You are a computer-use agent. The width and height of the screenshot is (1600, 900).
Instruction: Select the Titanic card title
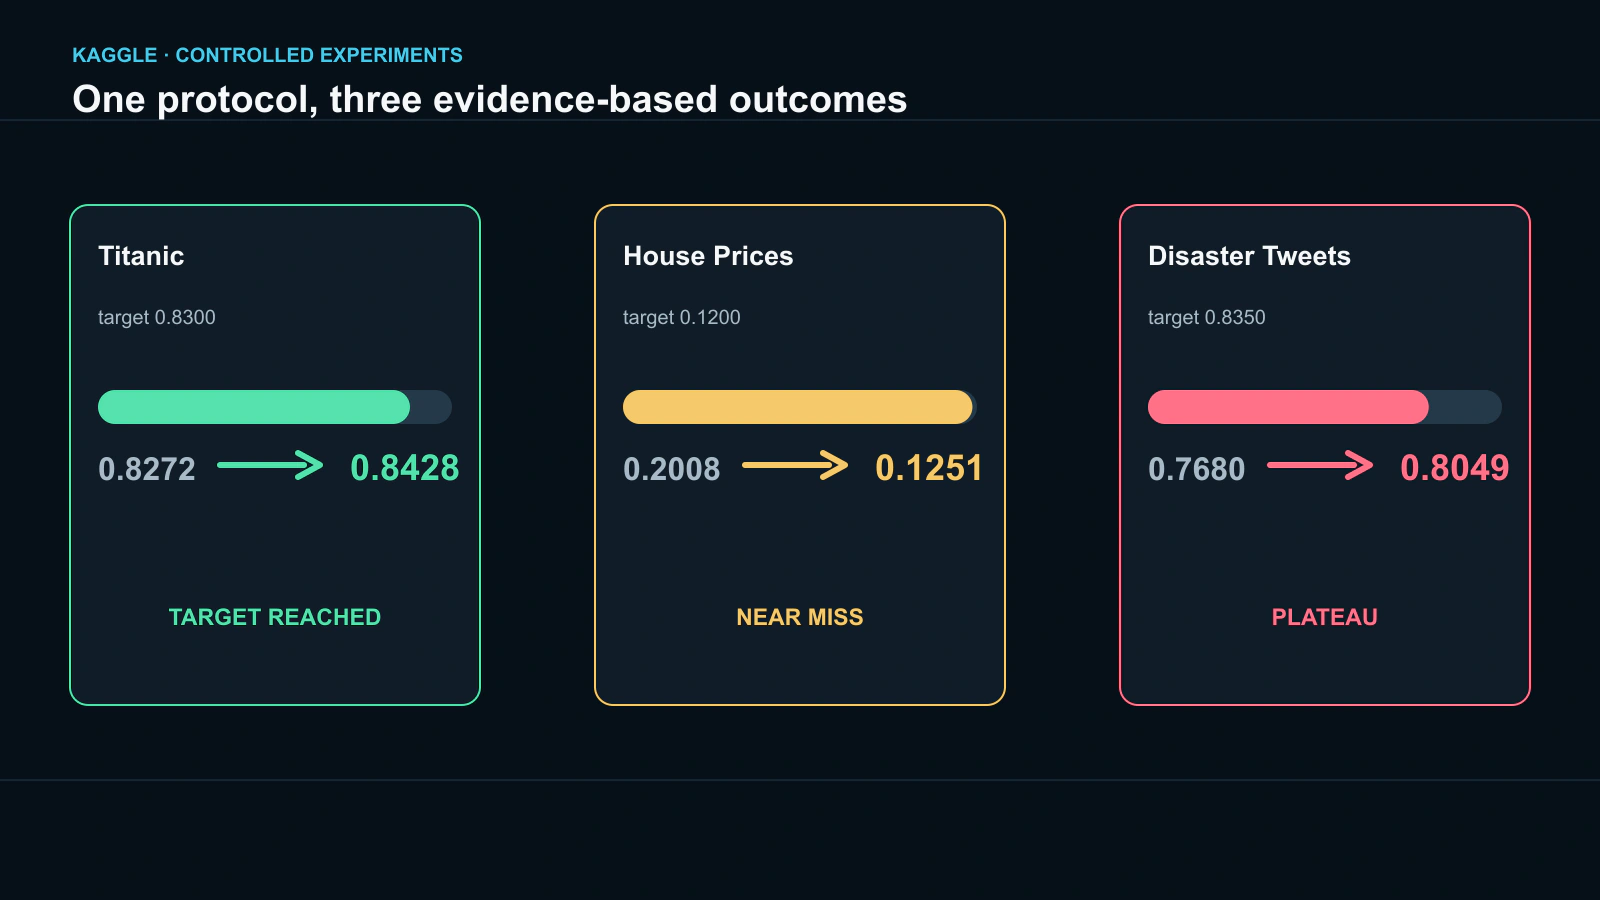click(x=141, y=256)
